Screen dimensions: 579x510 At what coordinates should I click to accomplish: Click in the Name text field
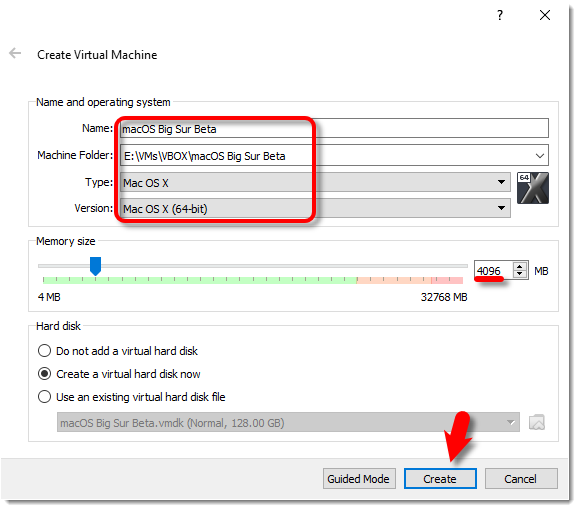335,129
